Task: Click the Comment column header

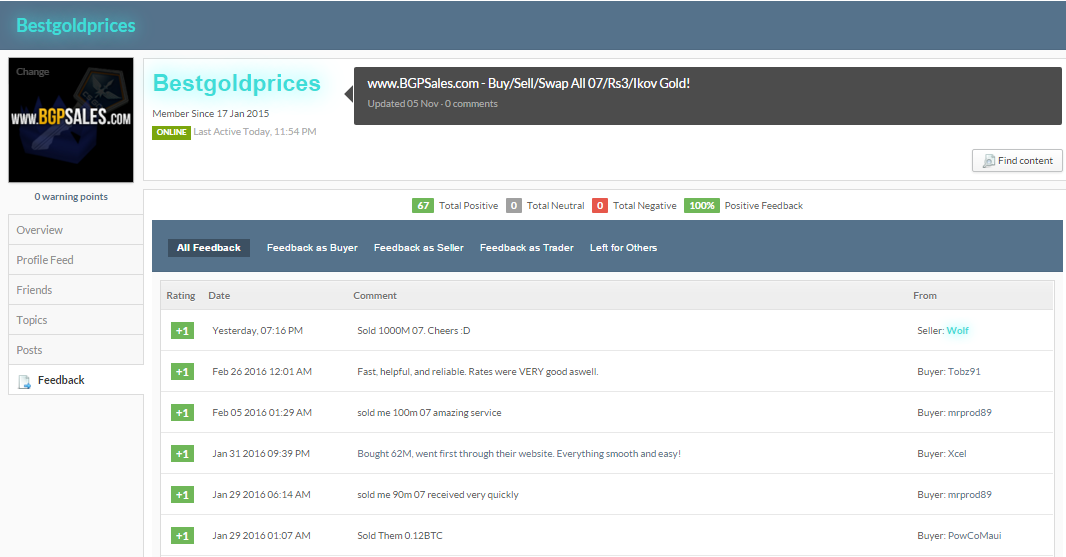Action: (375, 295)
